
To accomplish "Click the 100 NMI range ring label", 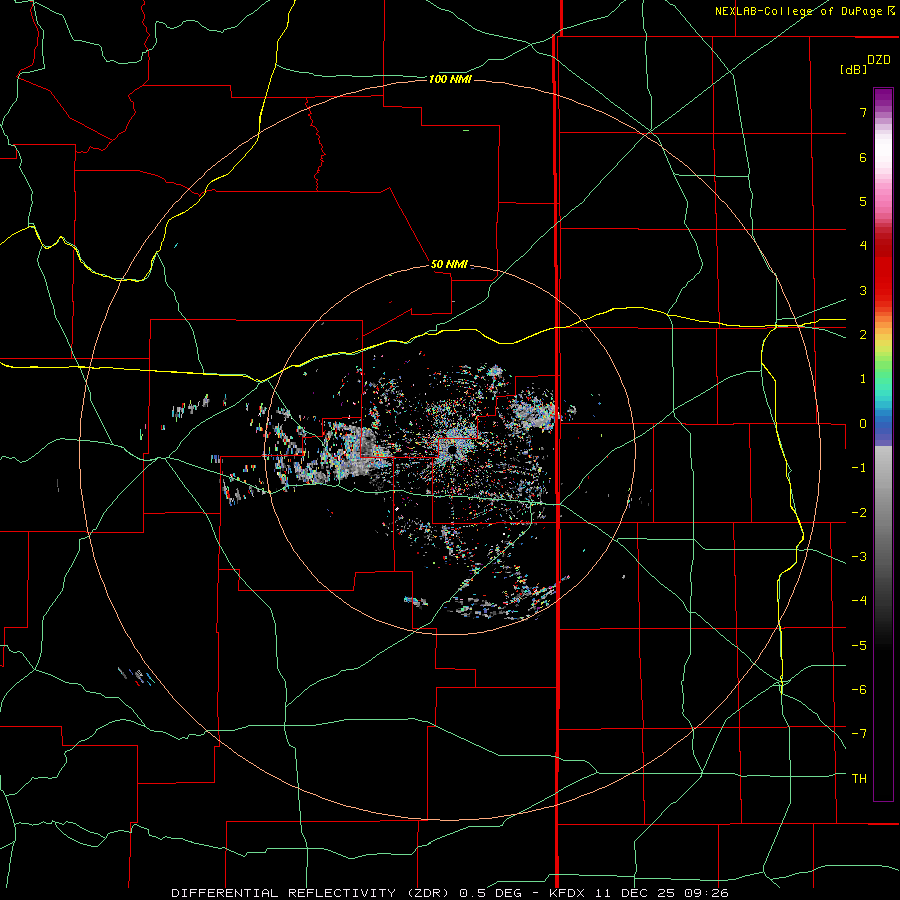I will (449, 79).
